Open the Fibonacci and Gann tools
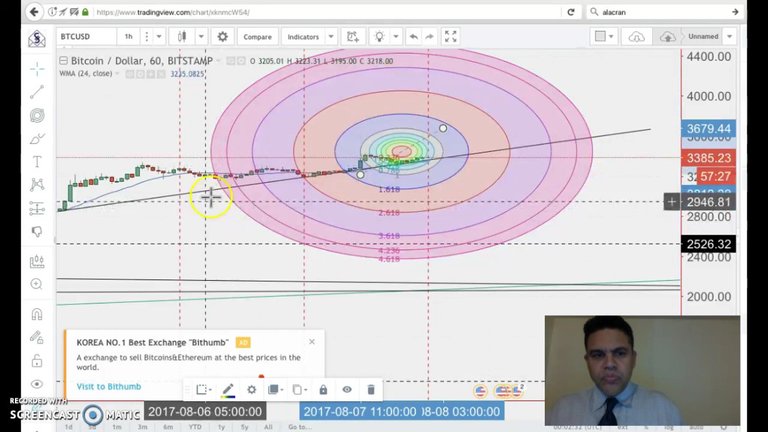This screenshot has height=432, width=768. (37, 115)
